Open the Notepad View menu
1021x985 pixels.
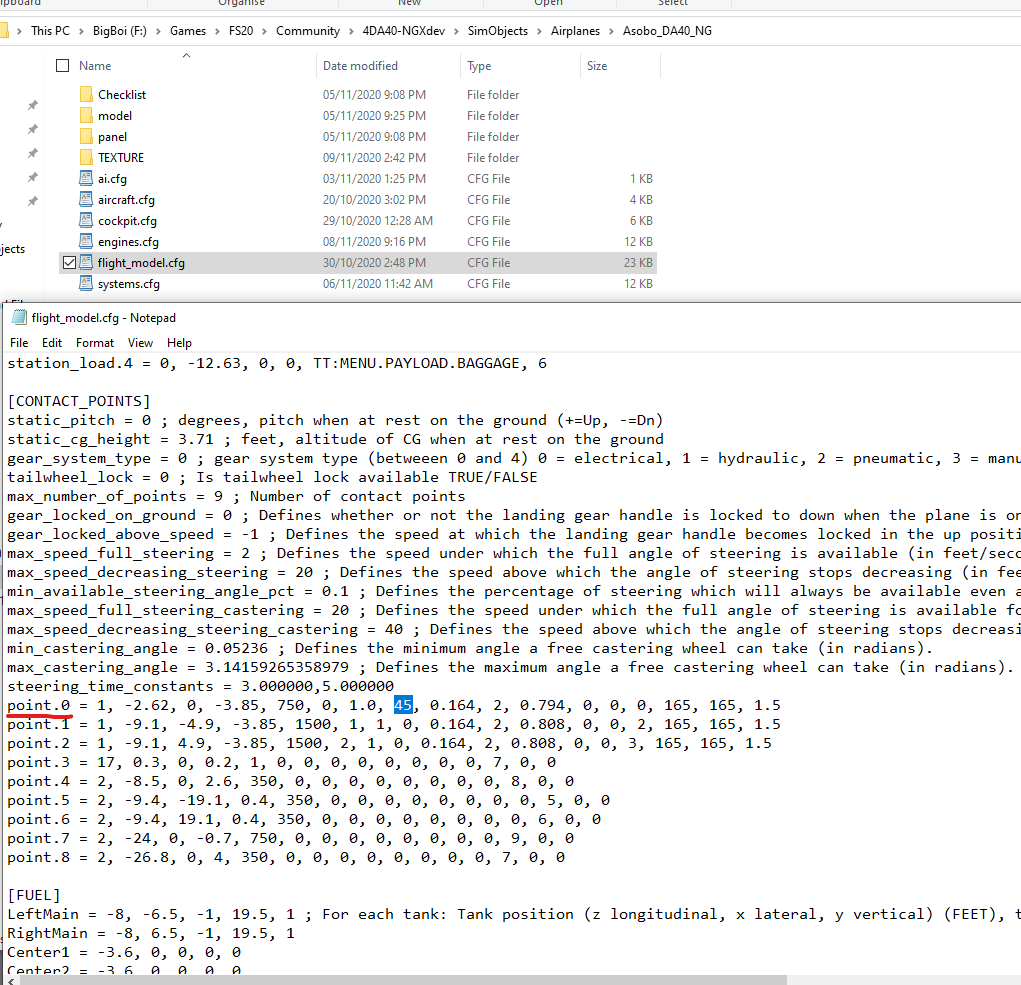(140, 342)
